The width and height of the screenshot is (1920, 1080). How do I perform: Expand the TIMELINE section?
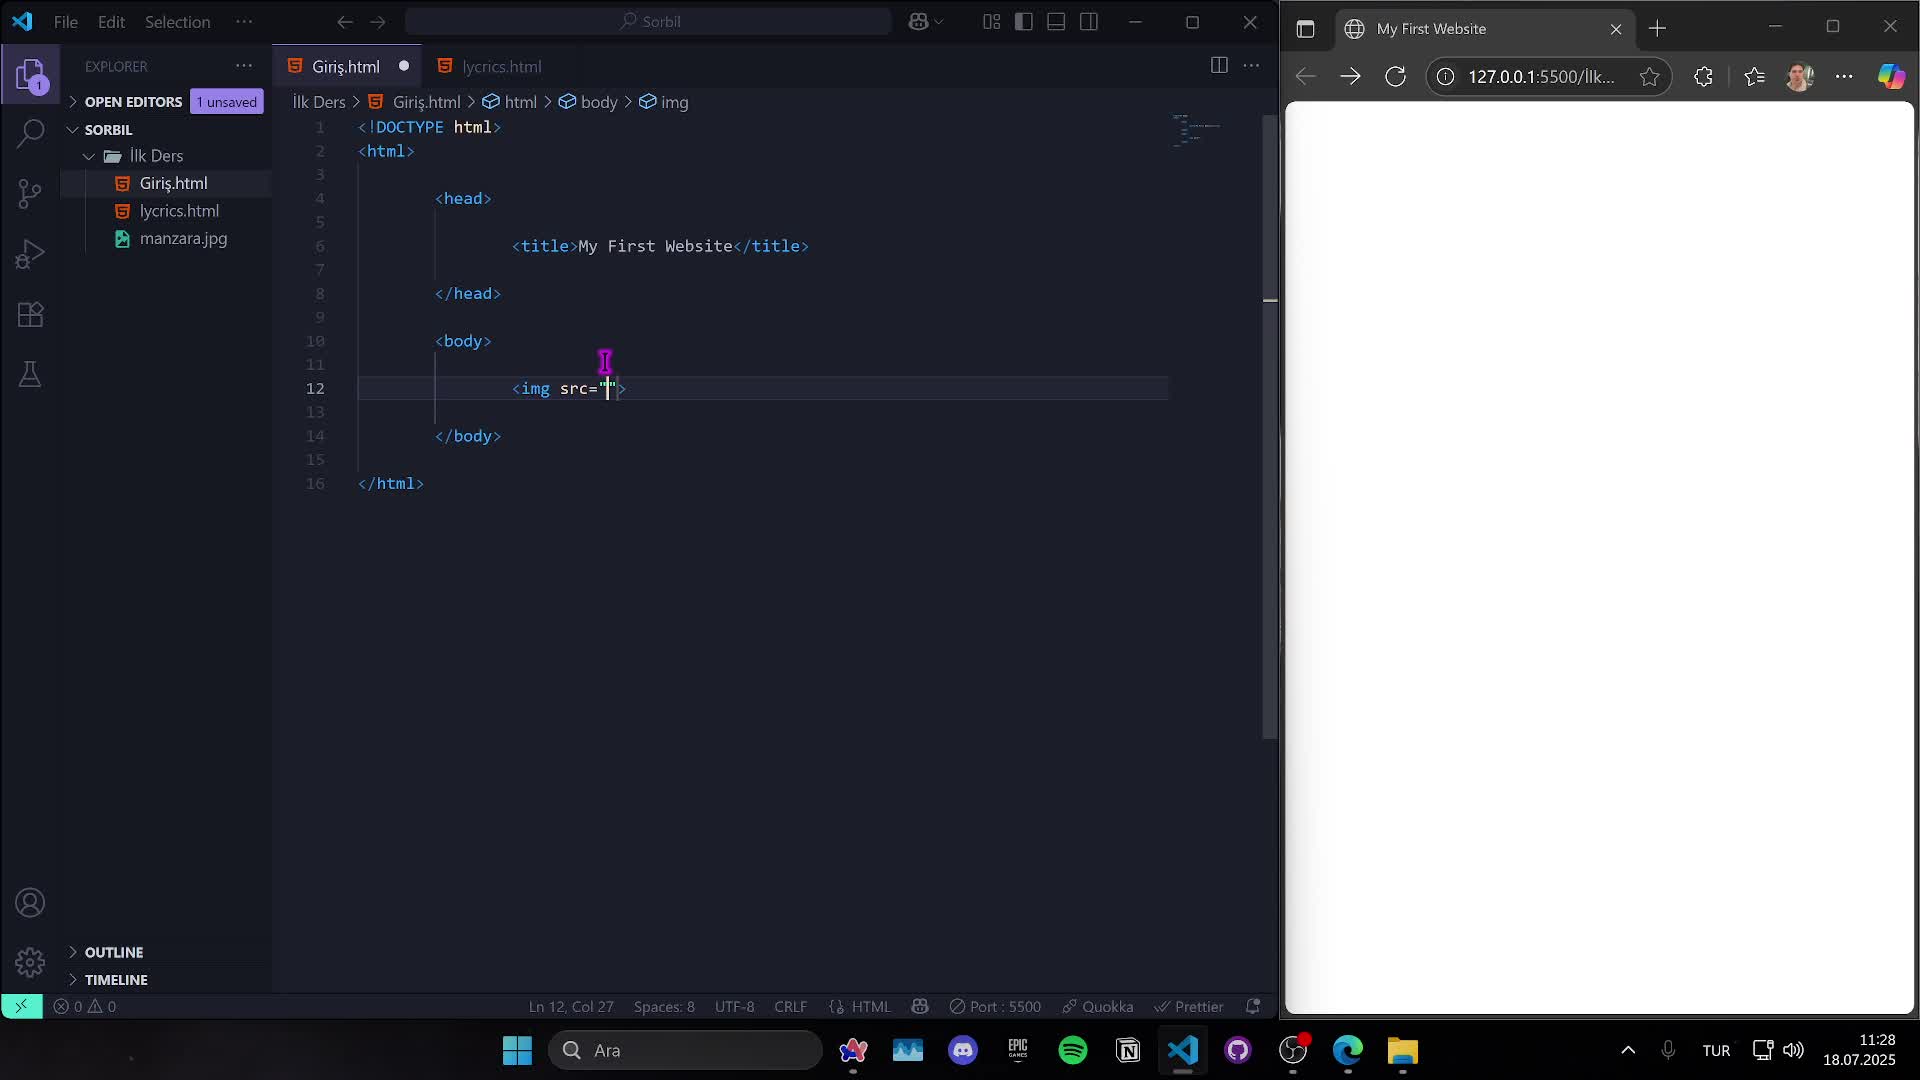tap(115, 980)
